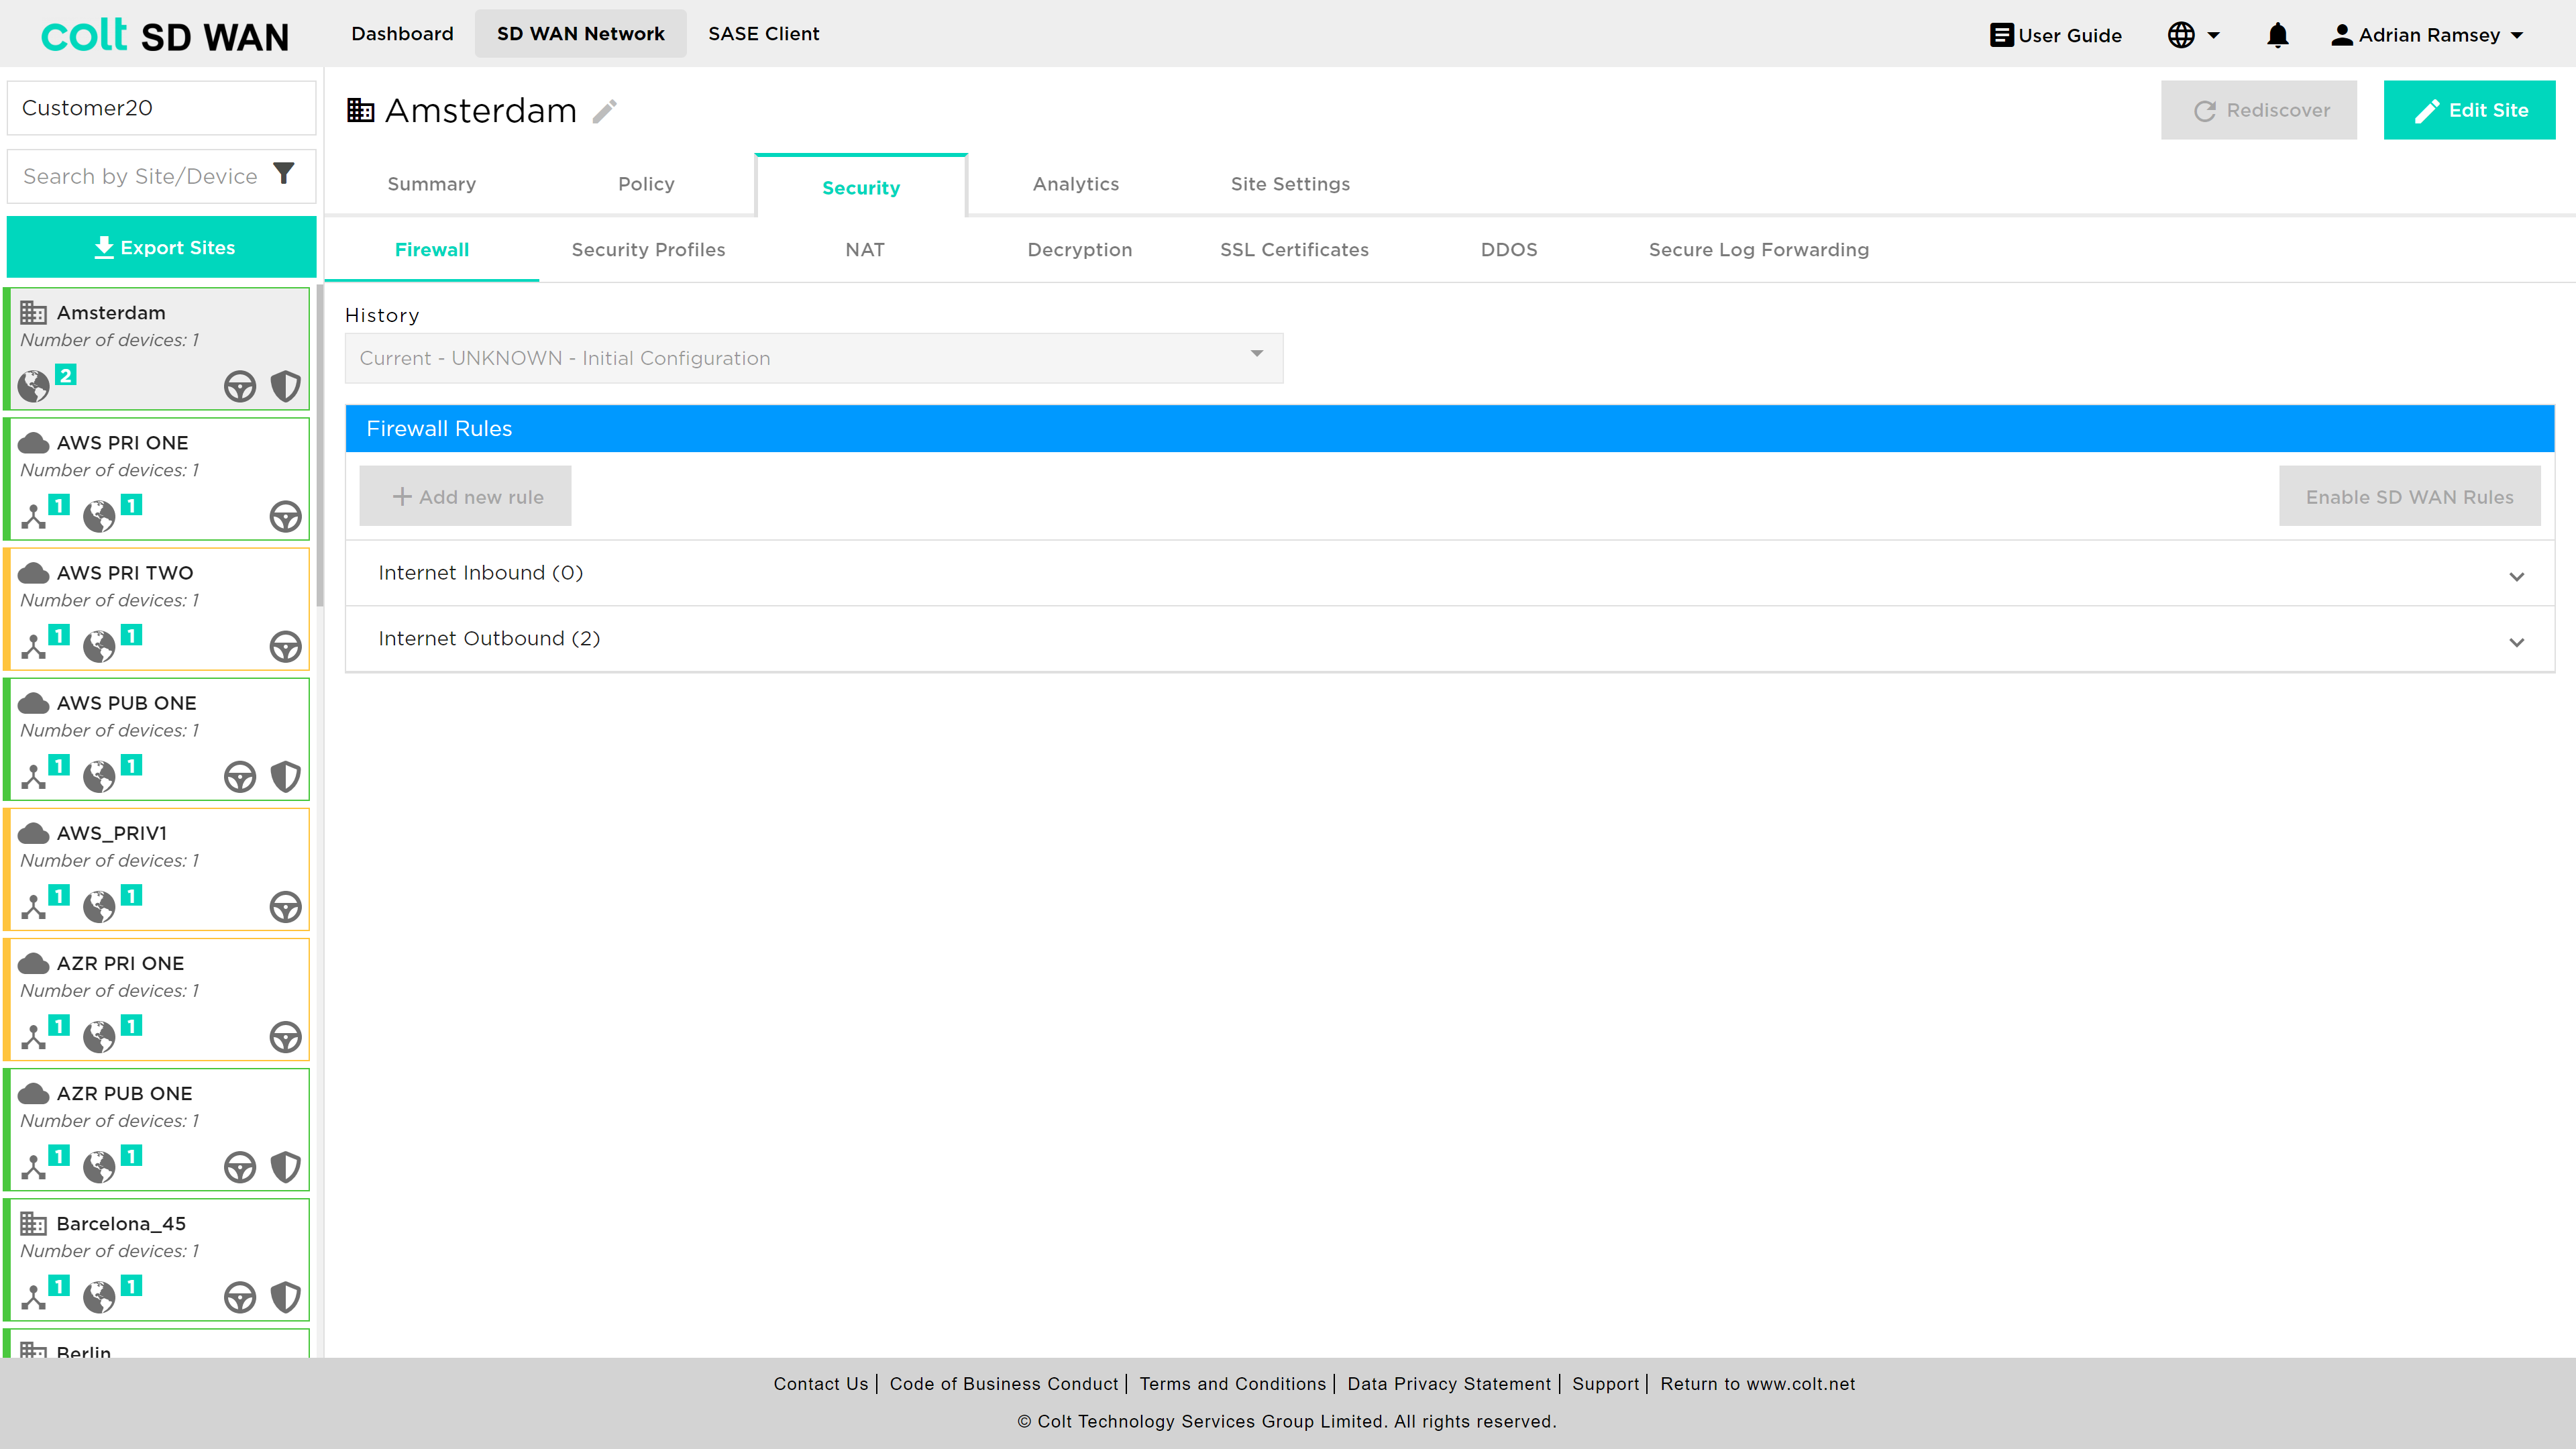Switch to the Analytics tab
The image size is (2576, 1449).
tap(1076, 184)
